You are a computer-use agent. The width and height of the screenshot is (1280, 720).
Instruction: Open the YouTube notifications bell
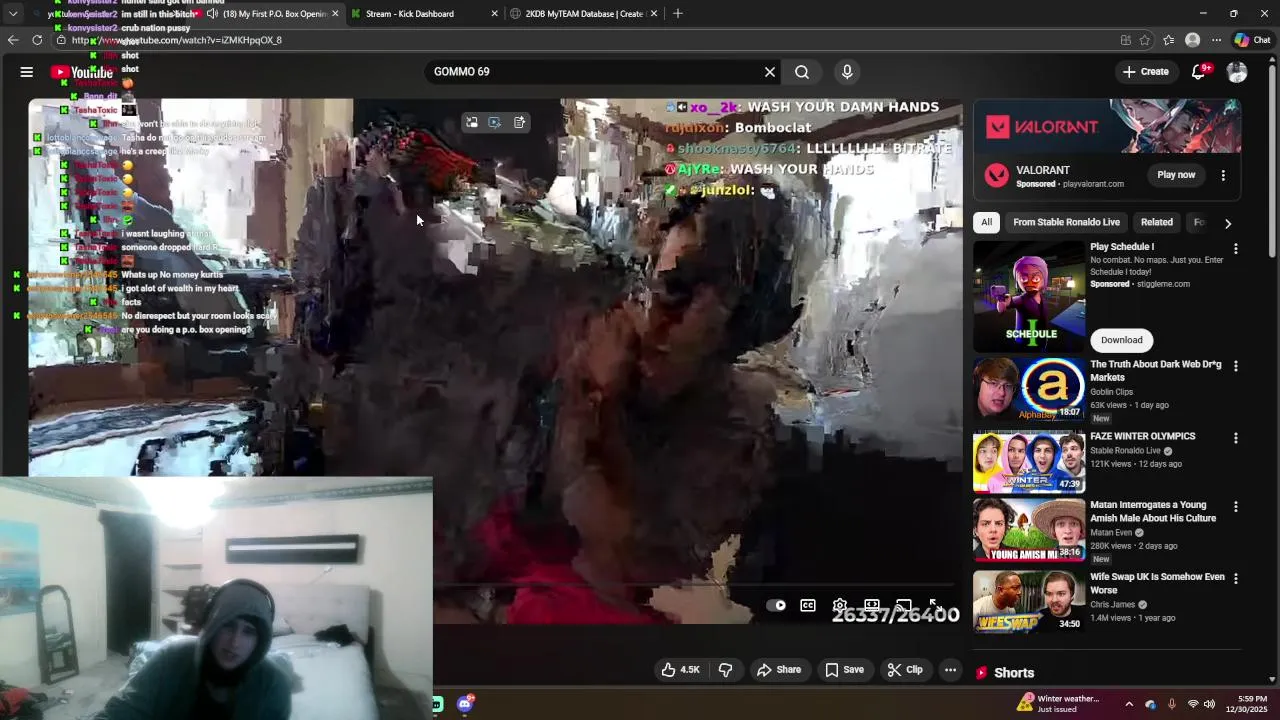(x=1199, y=72)
